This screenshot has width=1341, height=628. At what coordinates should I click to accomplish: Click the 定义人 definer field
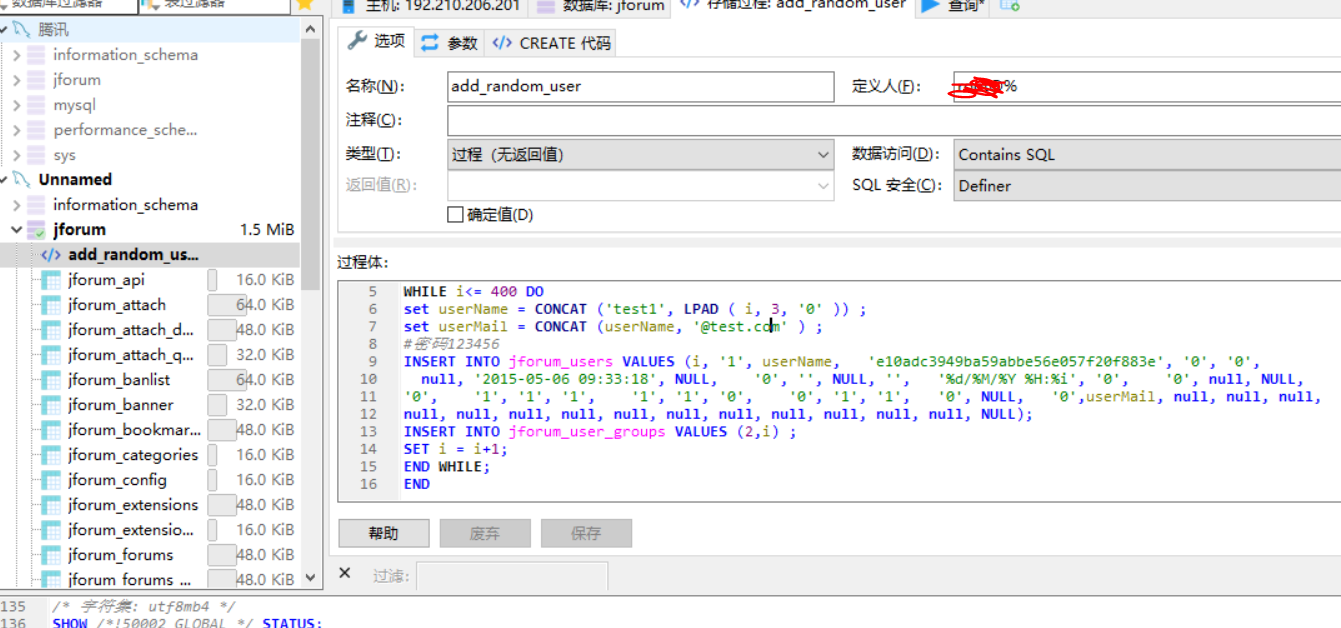[x=1147, y=86]
